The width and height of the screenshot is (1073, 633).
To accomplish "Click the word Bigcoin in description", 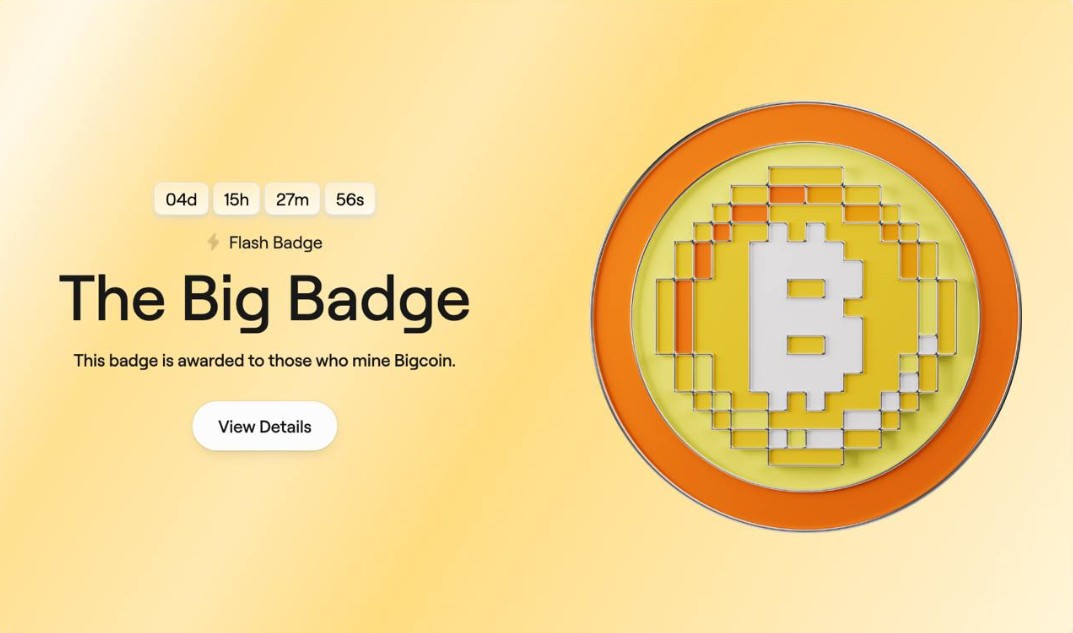I will [424, 361].
